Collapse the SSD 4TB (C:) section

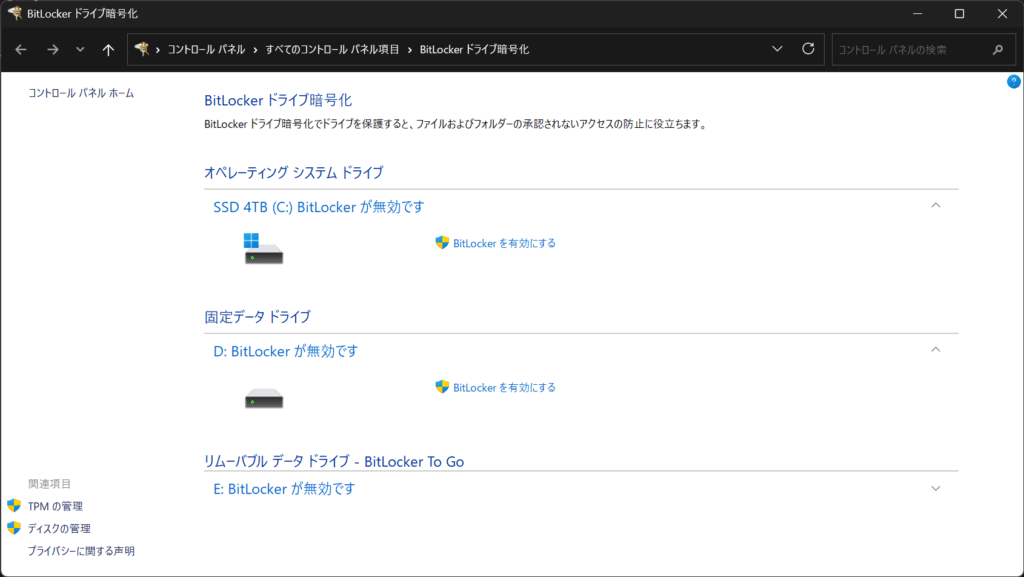(936, 206)
